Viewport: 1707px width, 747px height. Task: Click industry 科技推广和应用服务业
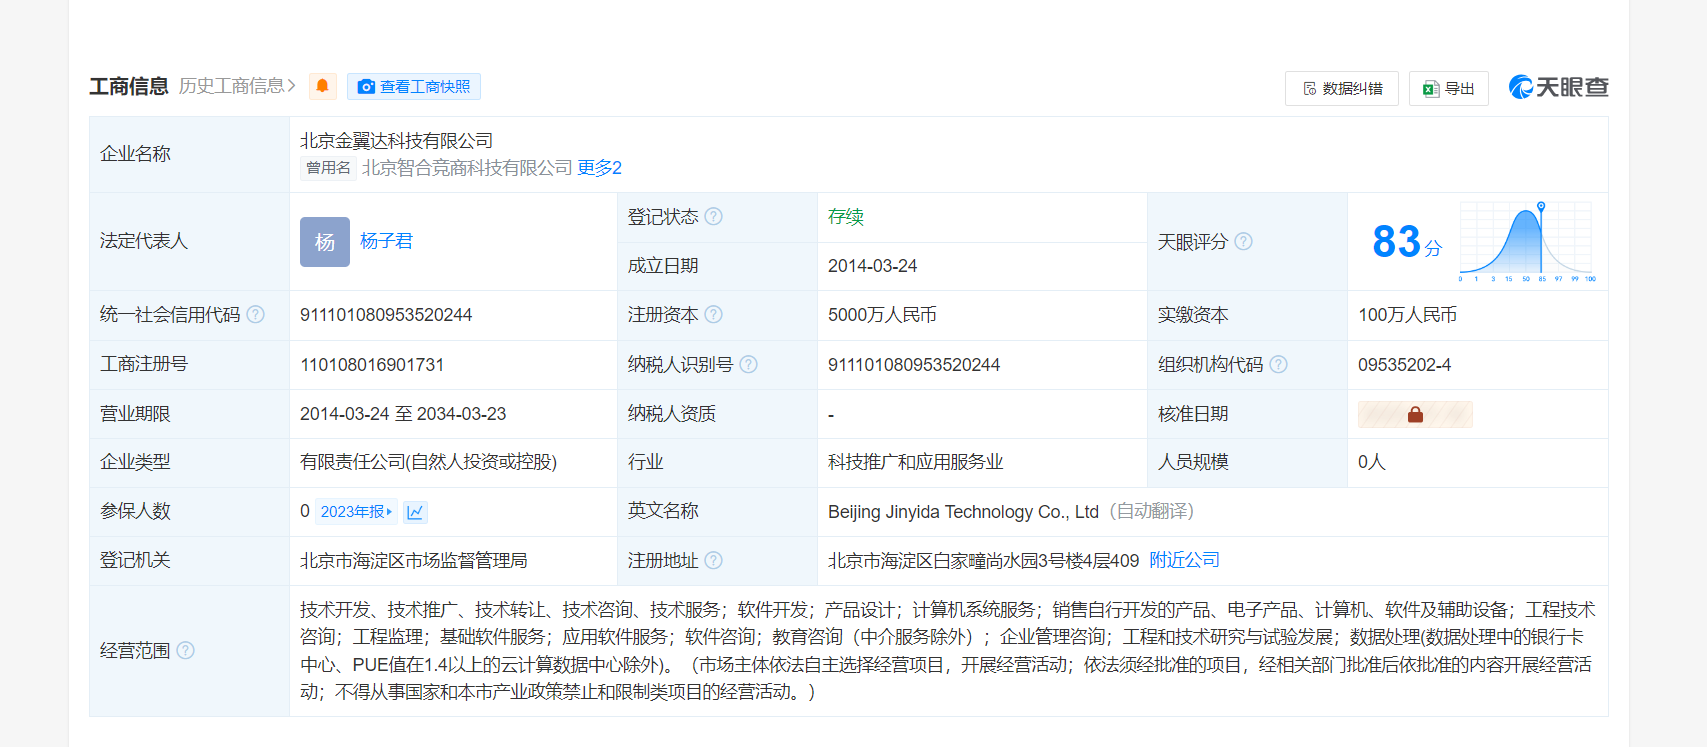[x=915, y=462]
